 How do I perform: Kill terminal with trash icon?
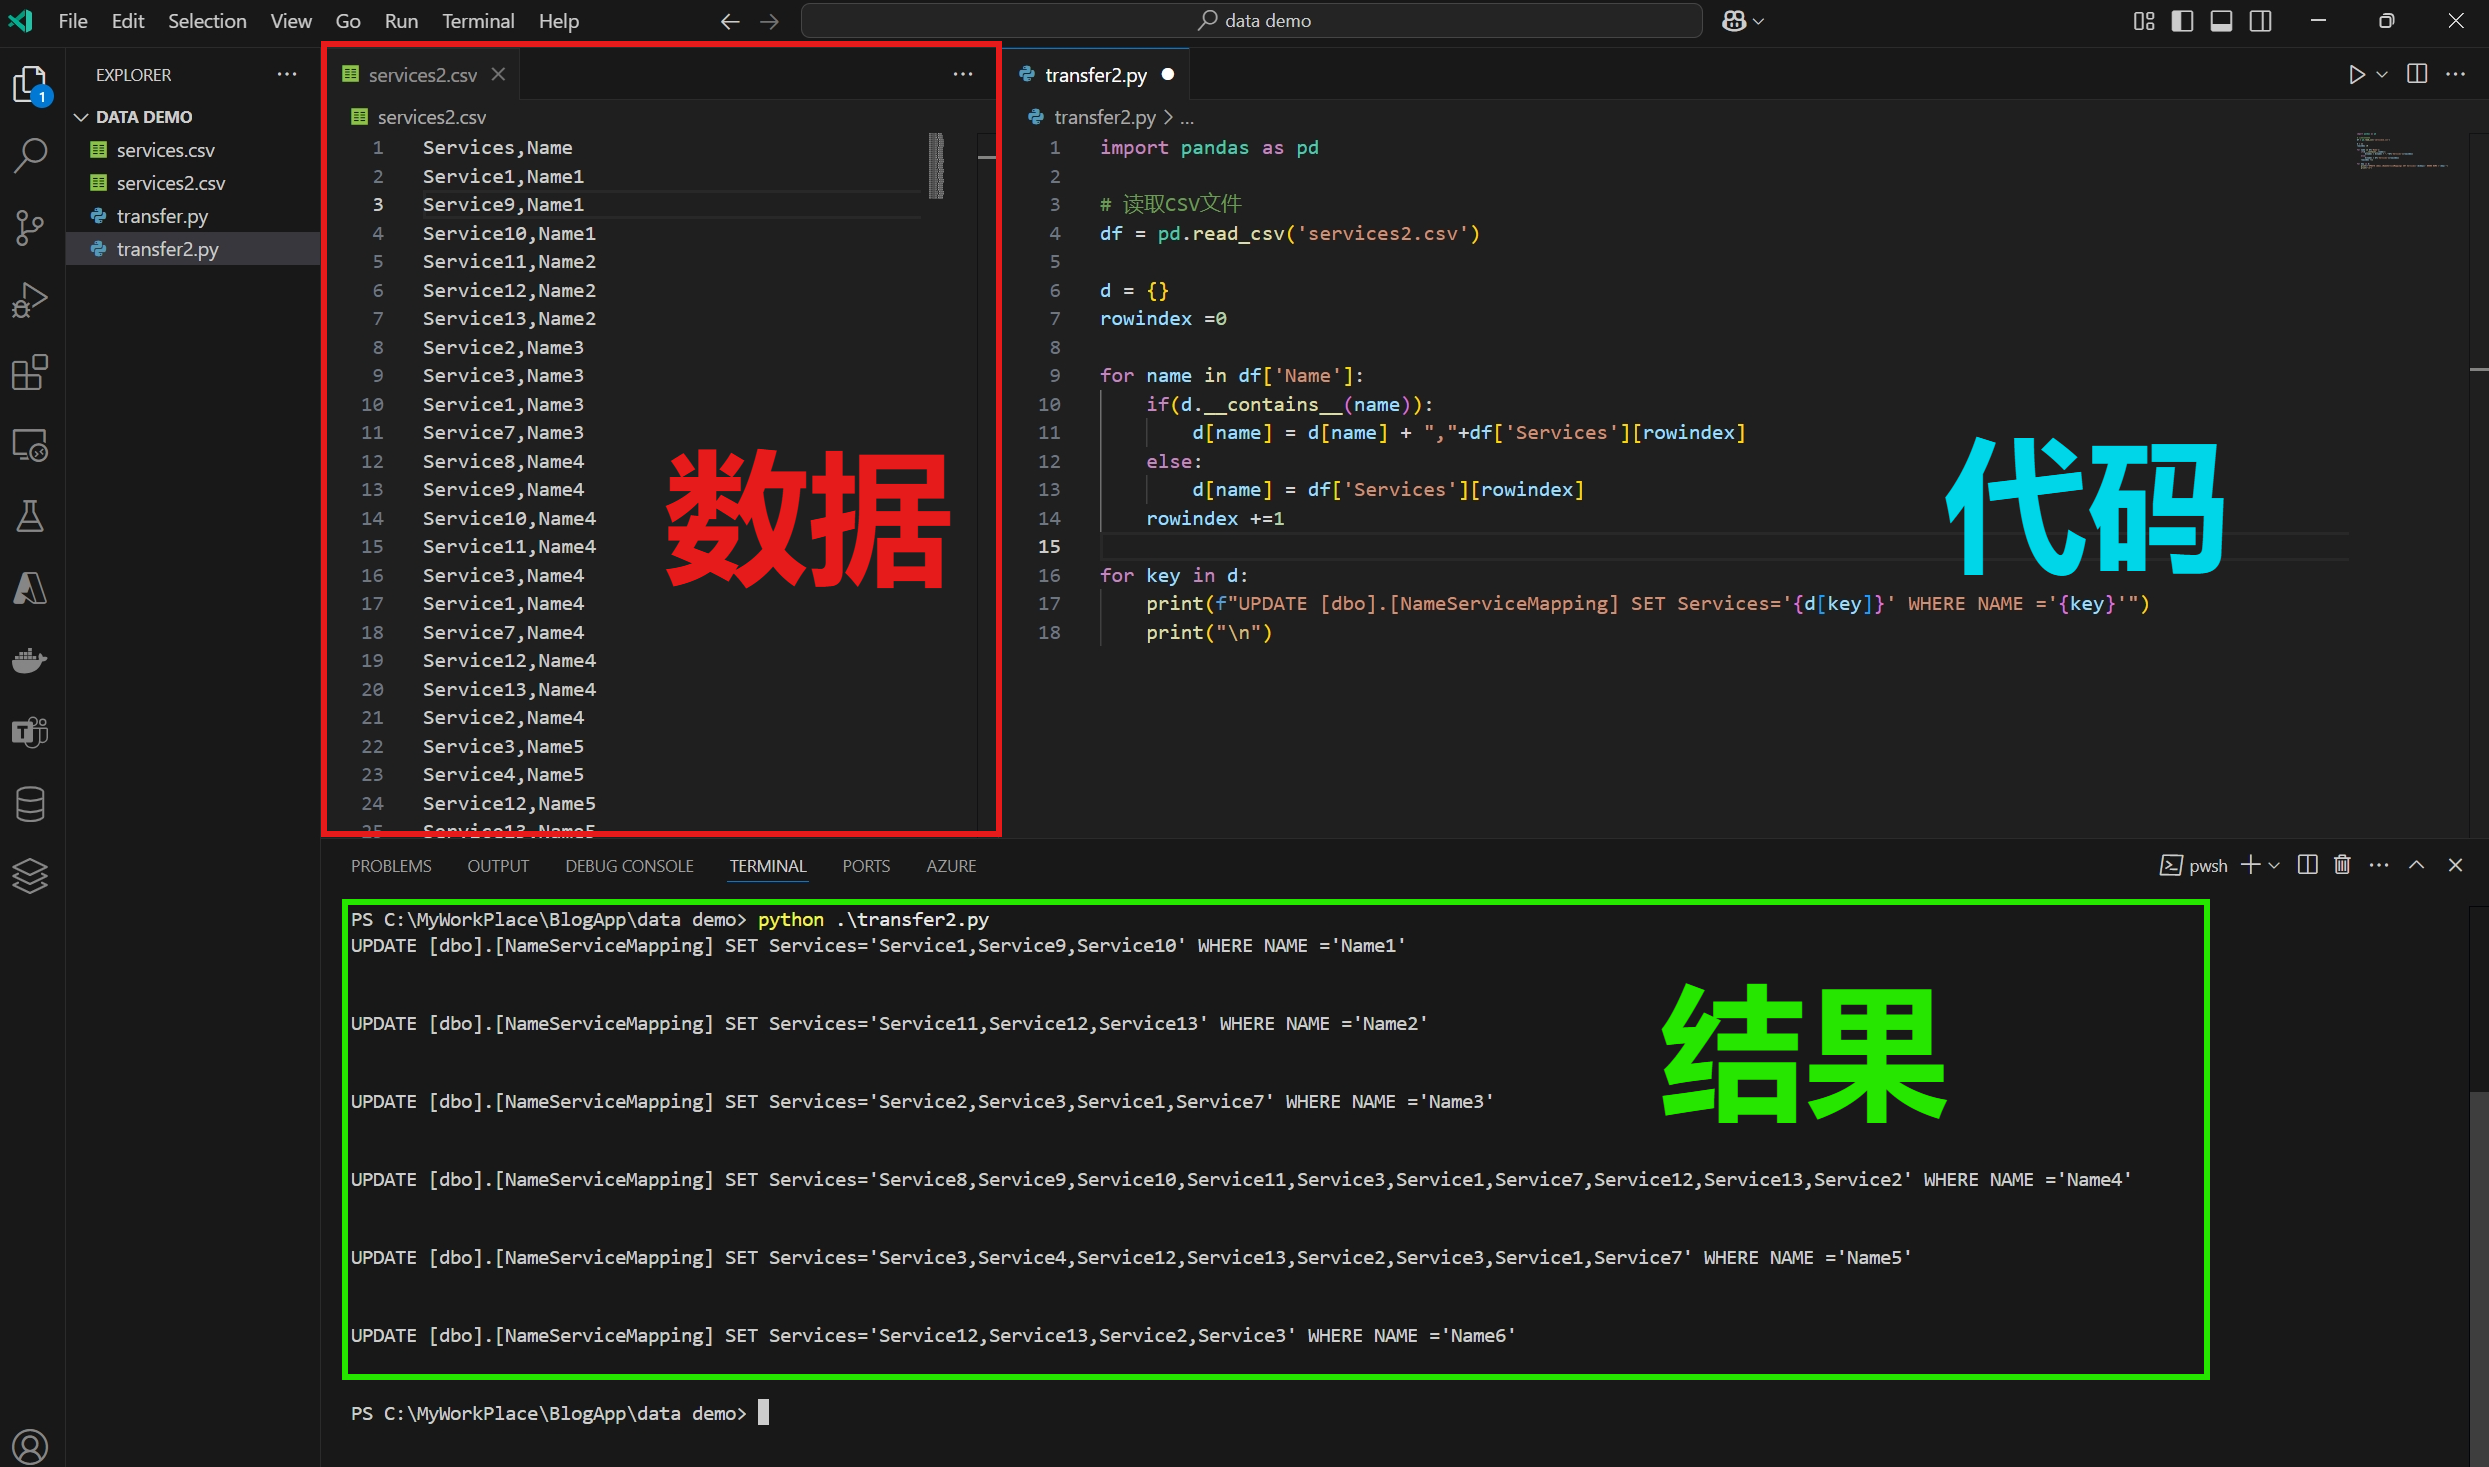[x=2342, y=865]
